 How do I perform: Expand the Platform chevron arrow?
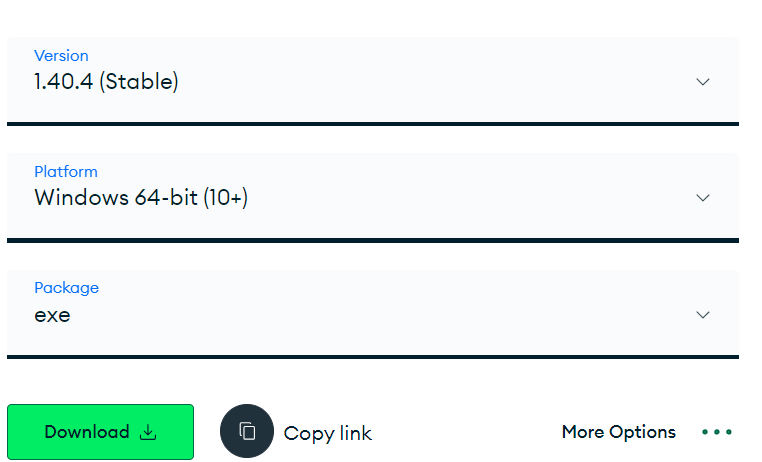[x=703, y=198]
